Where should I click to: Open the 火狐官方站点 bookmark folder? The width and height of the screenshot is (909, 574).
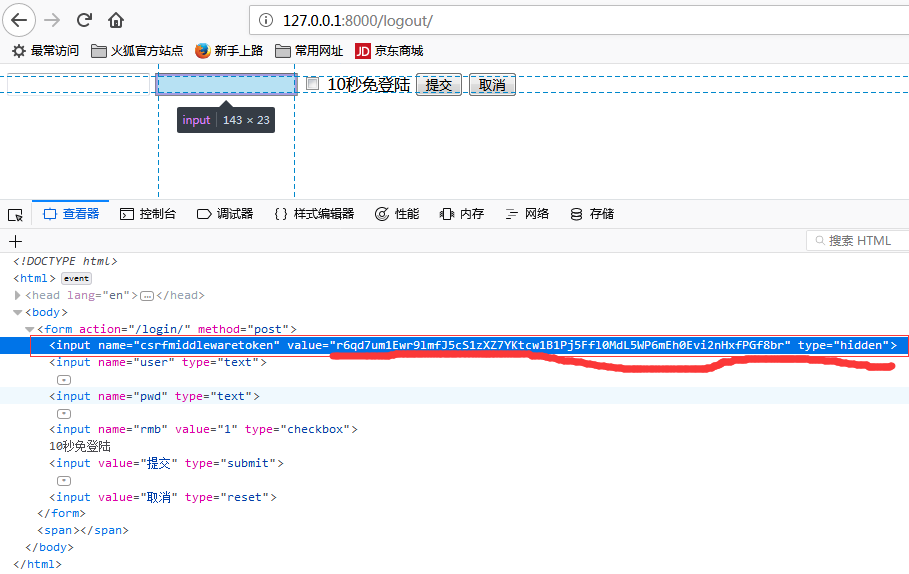137,51
